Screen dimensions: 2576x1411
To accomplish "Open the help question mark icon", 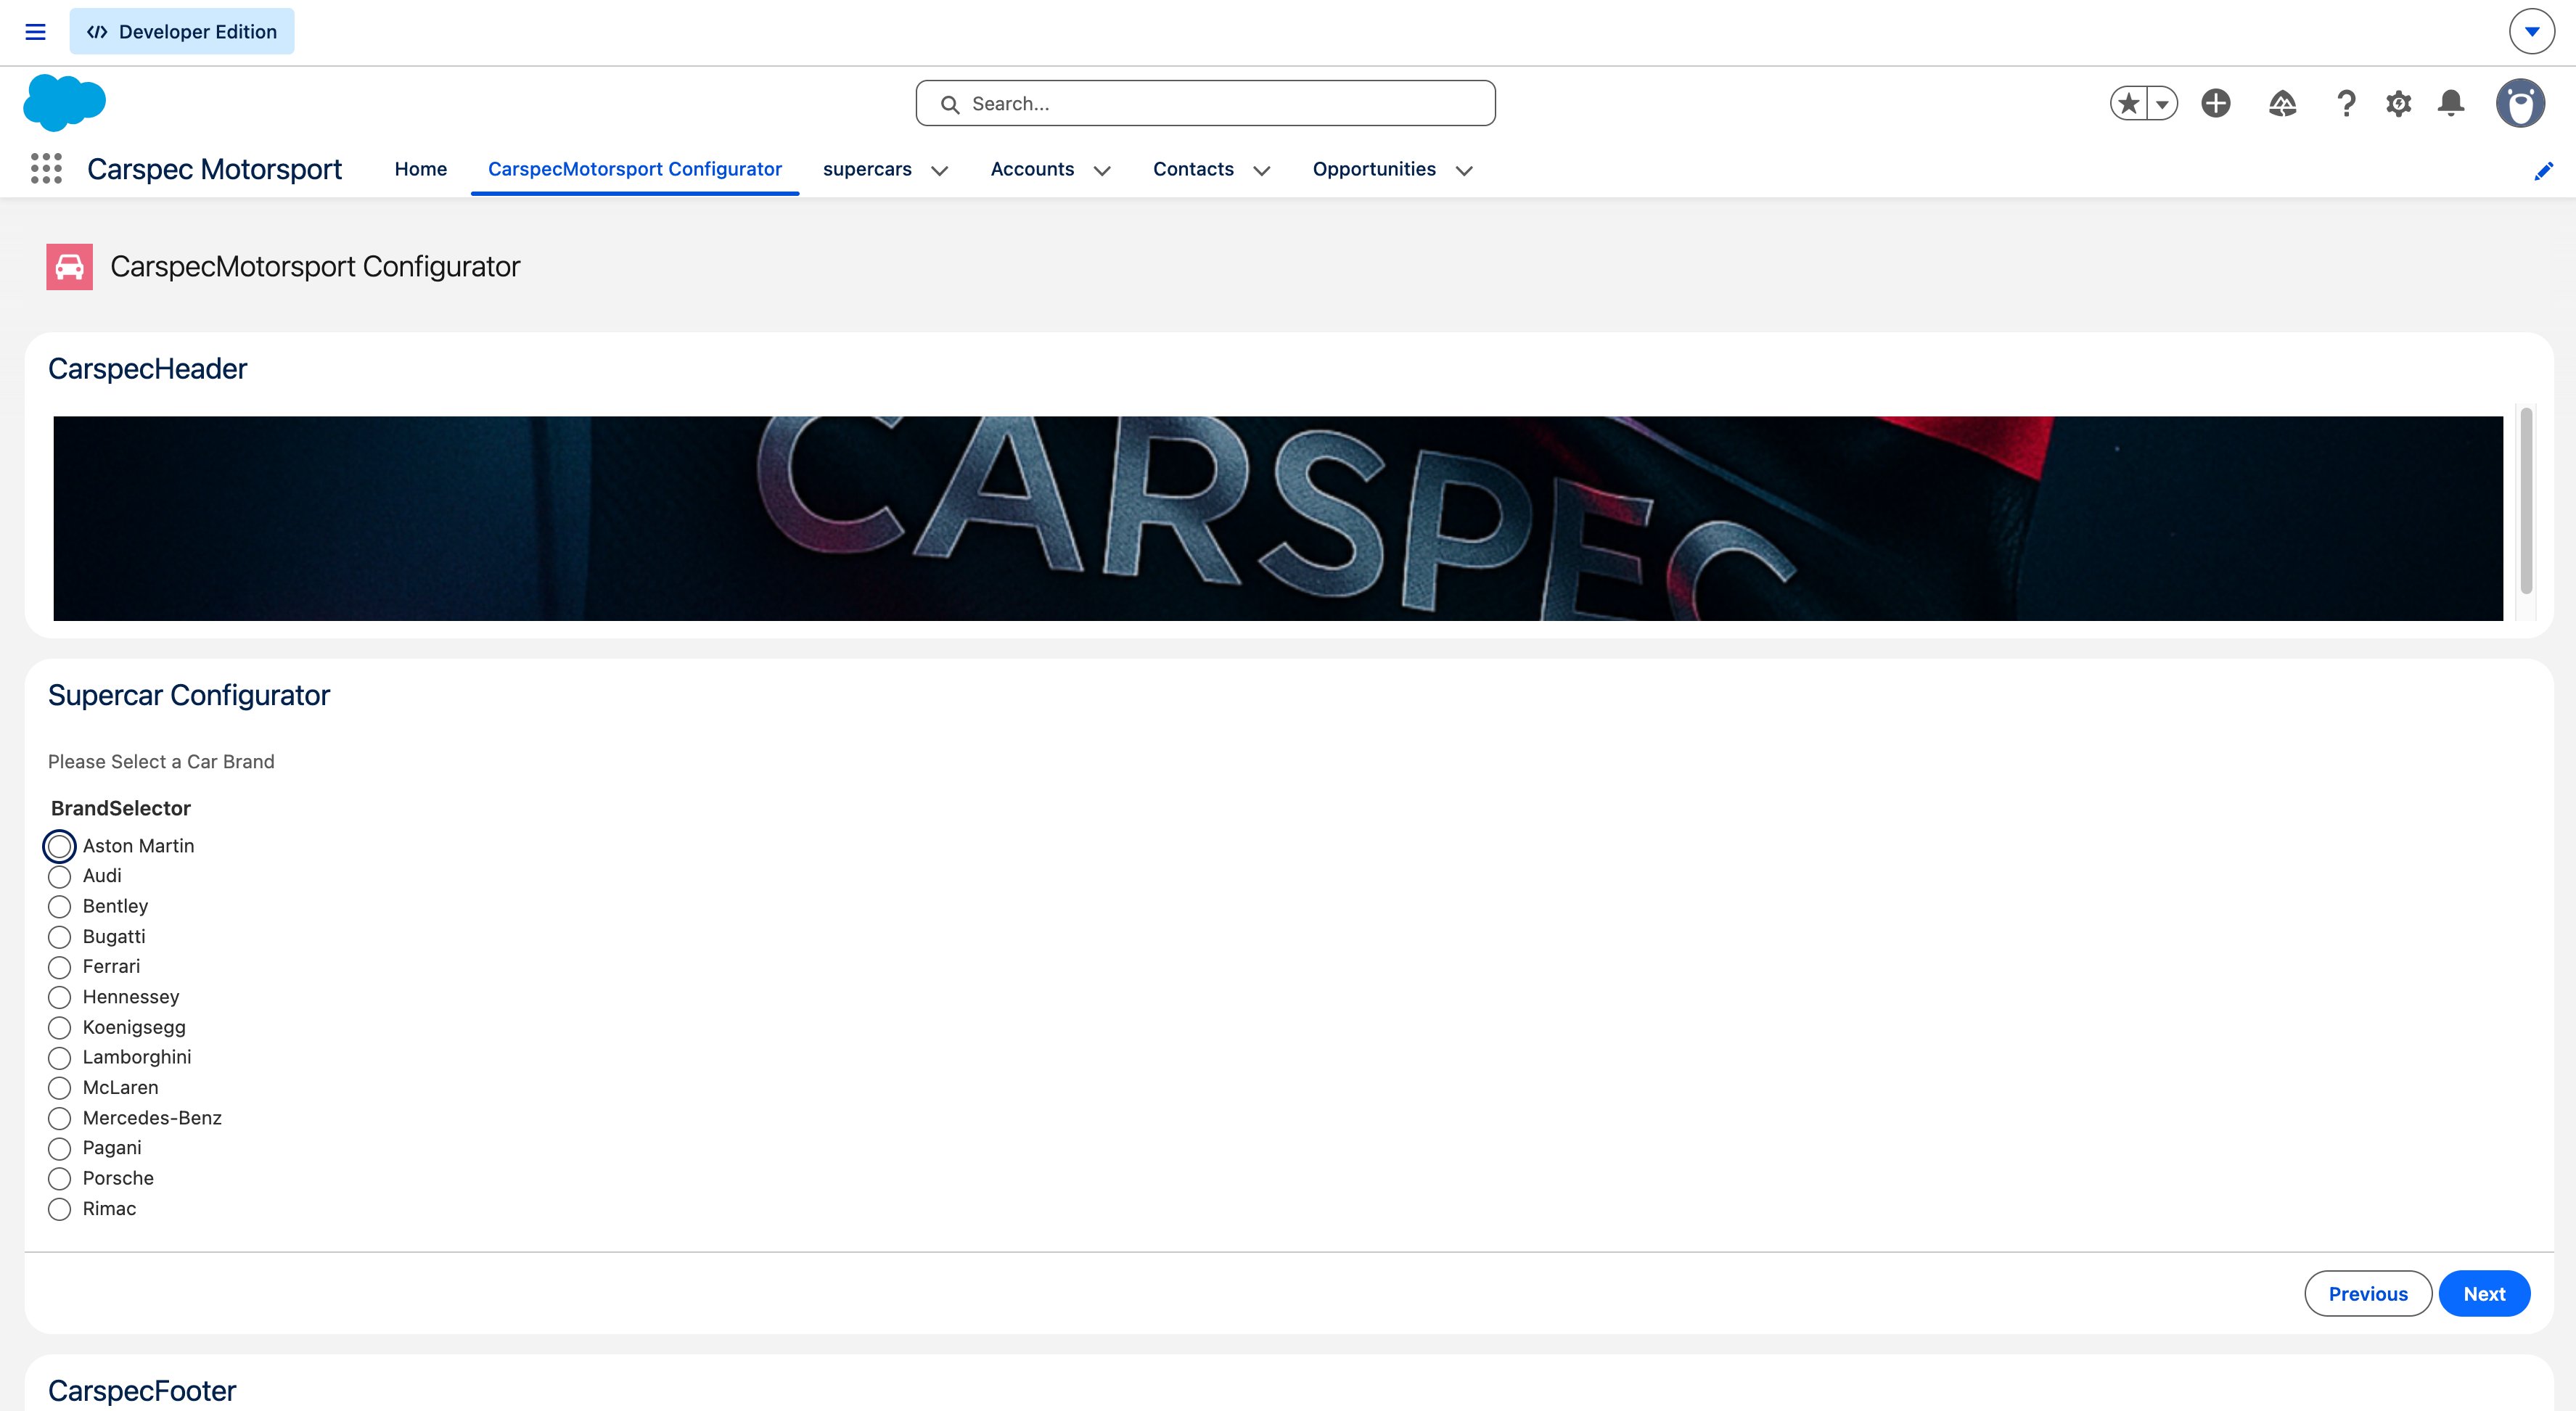I will pos(2346,103).
